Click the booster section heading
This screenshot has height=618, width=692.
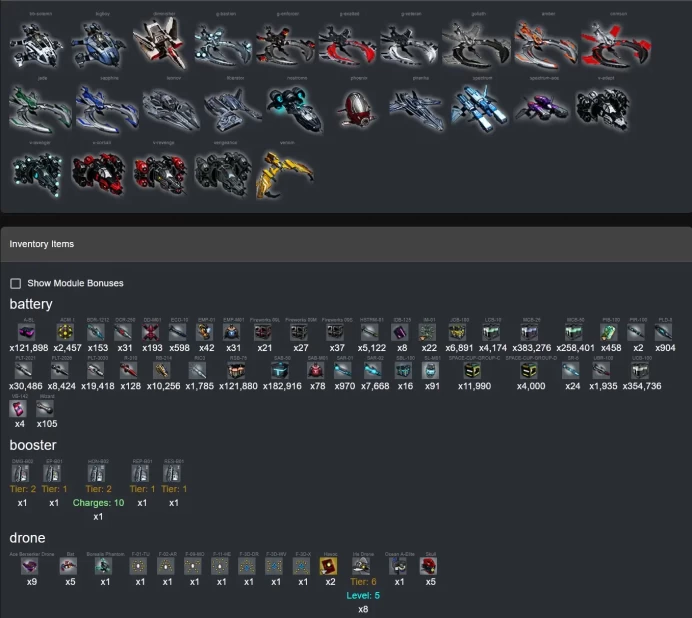[x=33, y=445]
